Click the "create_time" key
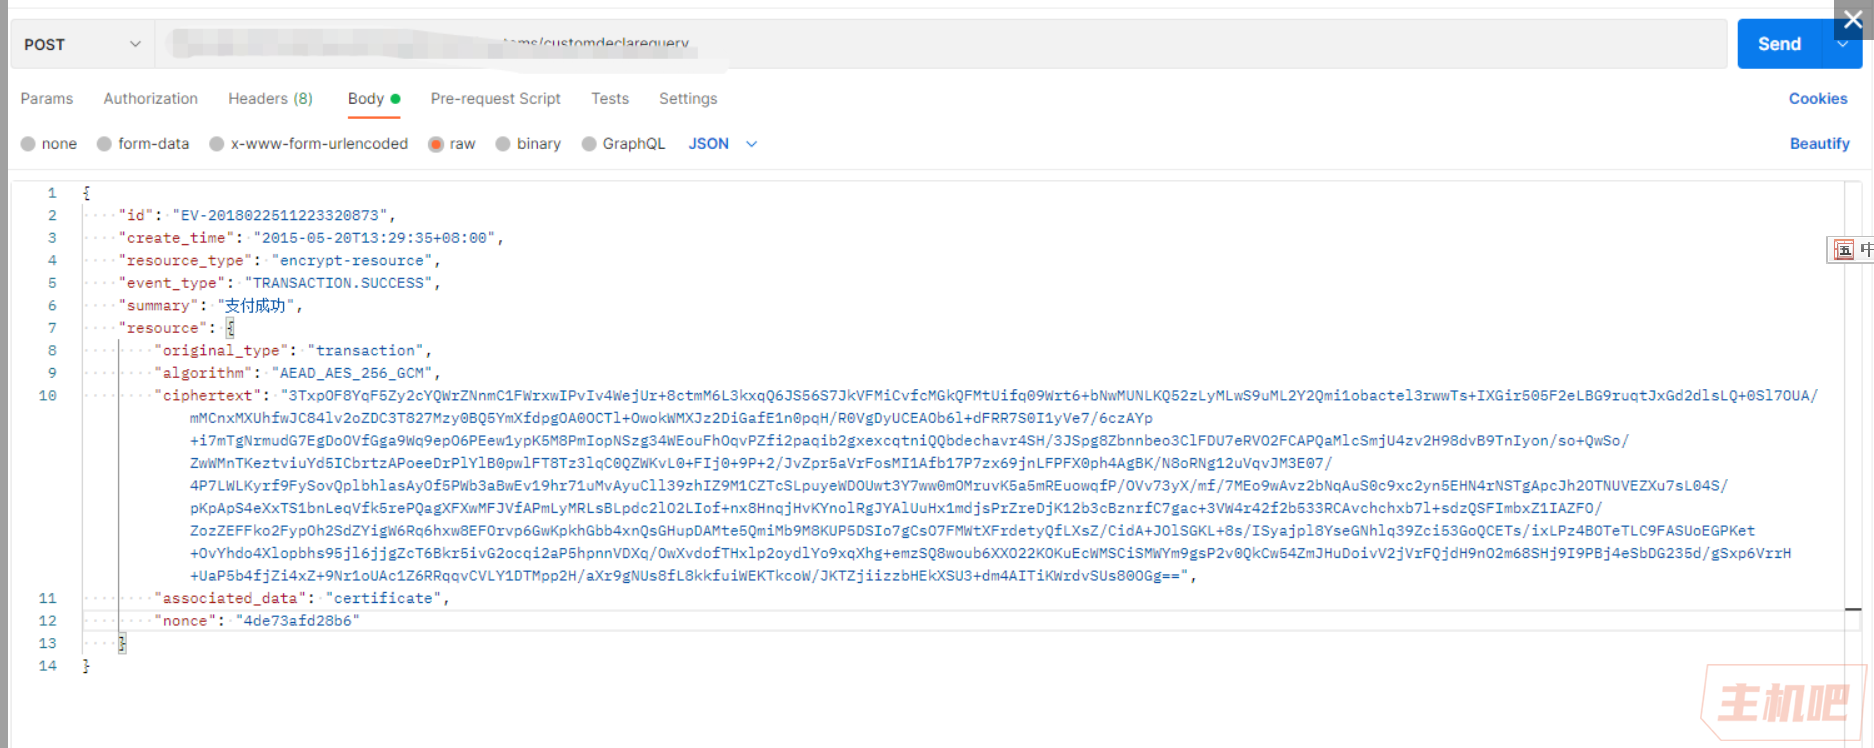The height and width of the screenshot is (748, 1874). [176, 238]
